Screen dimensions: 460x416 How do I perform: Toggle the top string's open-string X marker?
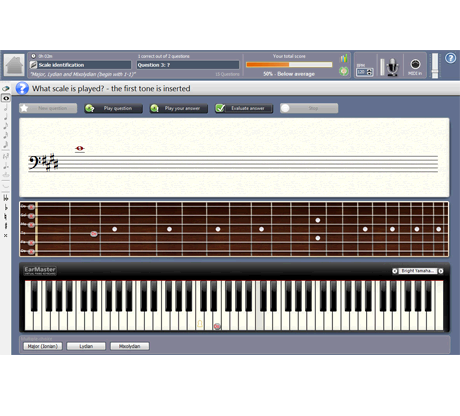pyautogui.click(x=31, y=207)
